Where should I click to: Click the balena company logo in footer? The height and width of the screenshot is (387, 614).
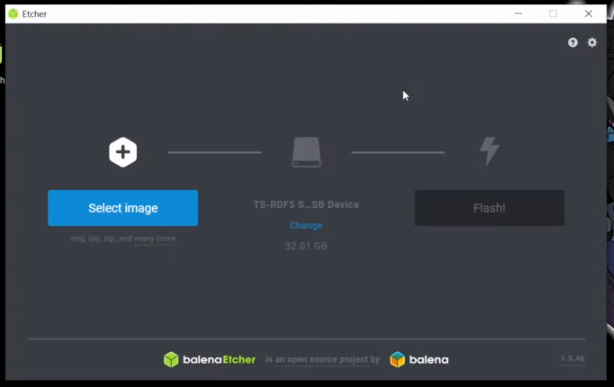coord(419,359)
